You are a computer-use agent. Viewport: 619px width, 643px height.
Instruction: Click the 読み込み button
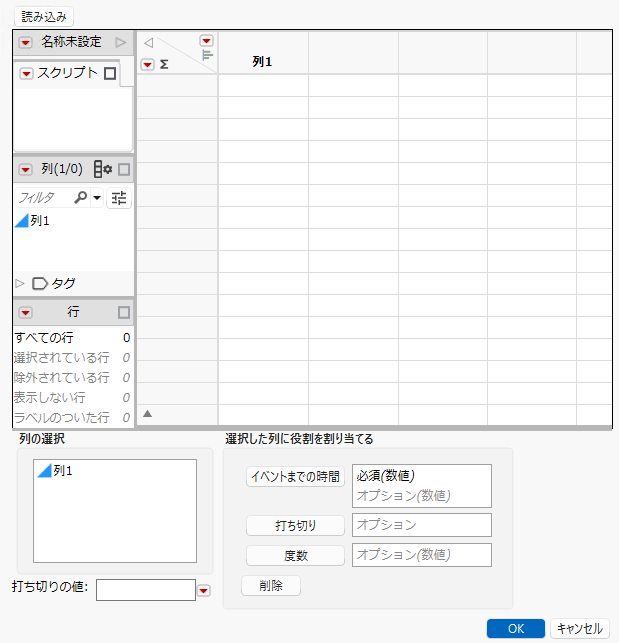pyautogui.click(x=43, y=17)
